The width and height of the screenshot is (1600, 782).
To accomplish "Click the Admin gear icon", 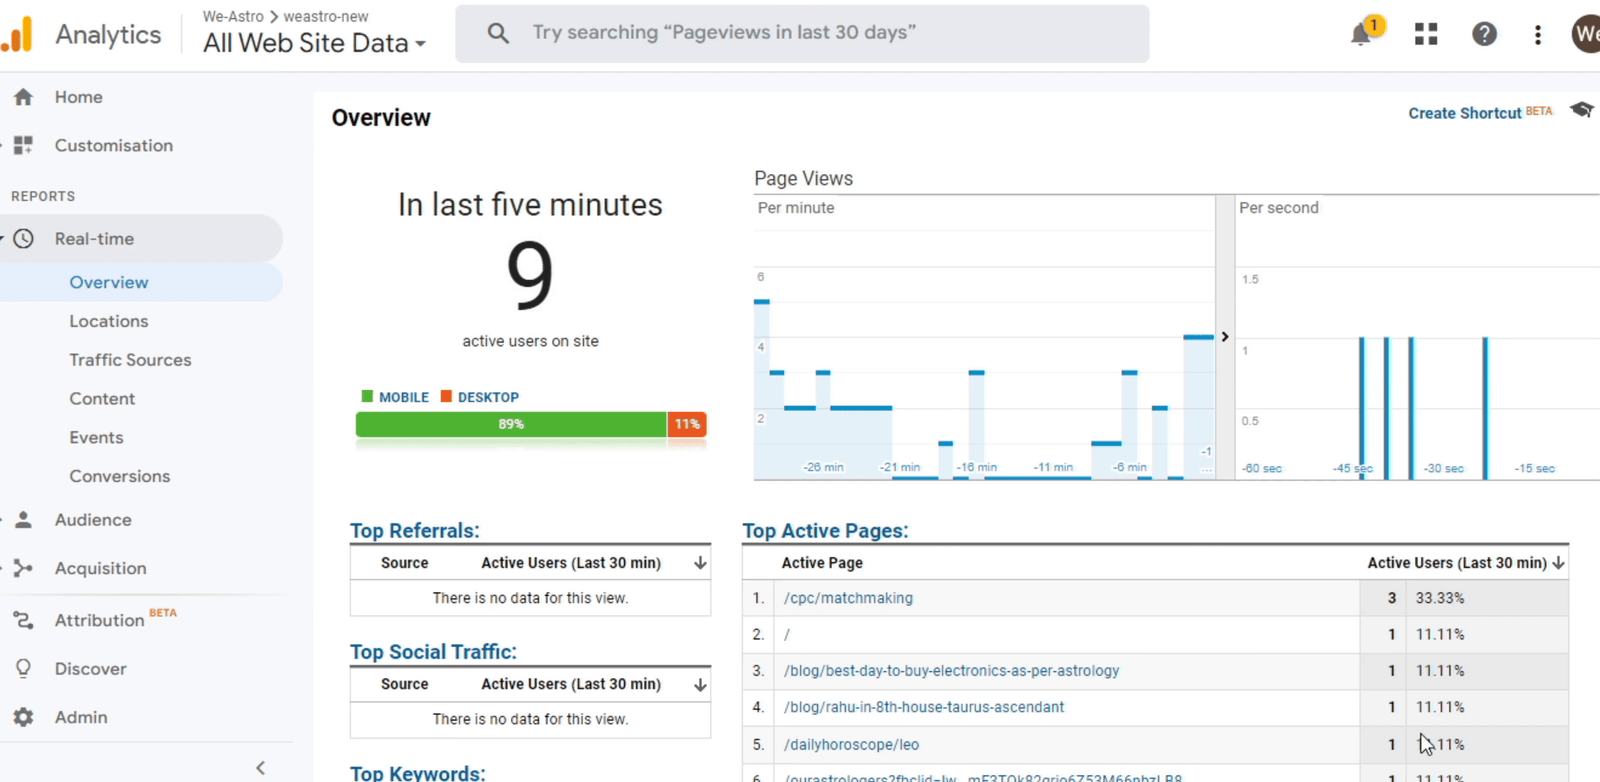I will click(23, 717).
